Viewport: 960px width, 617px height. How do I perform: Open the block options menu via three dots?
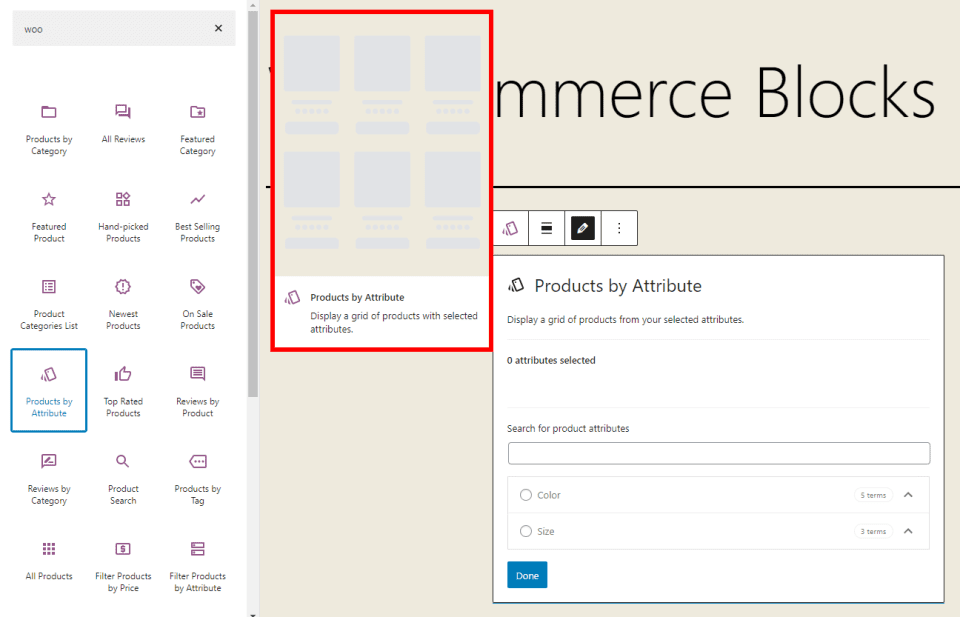click(x=618, y=228)
